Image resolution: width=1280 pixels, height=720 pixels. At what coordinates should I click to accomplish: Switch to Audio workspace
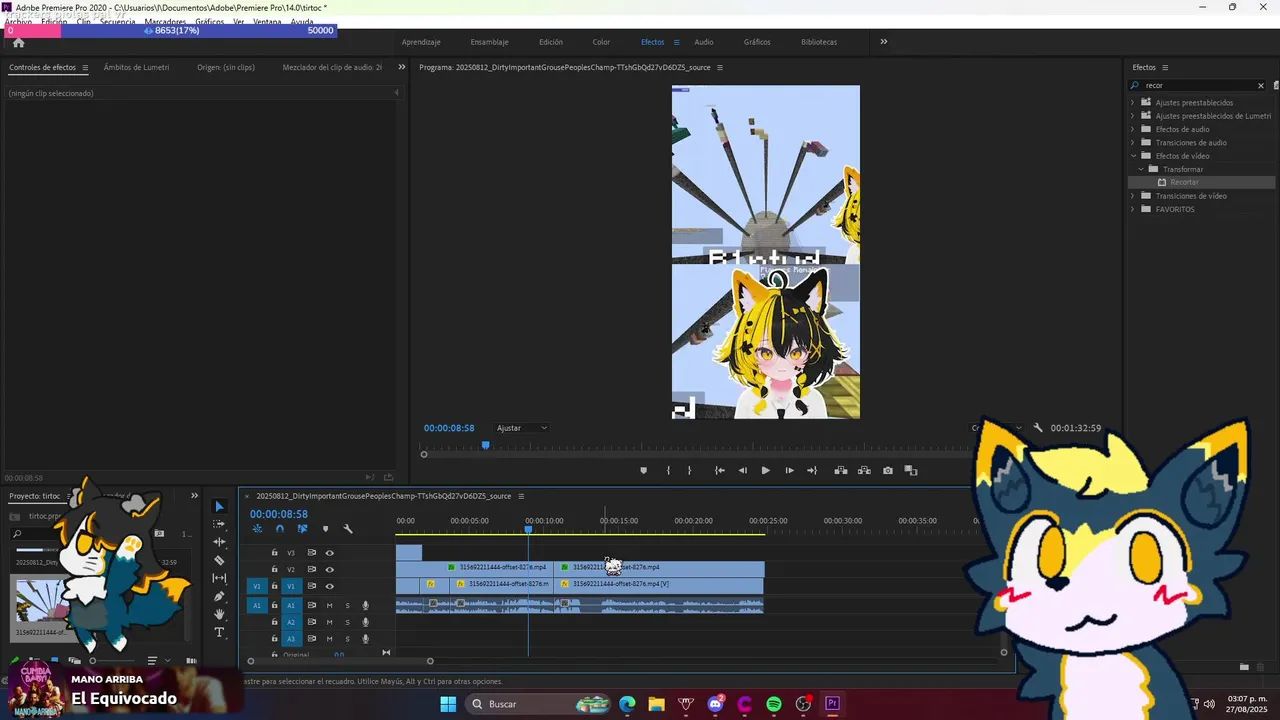tap(704, 42)
